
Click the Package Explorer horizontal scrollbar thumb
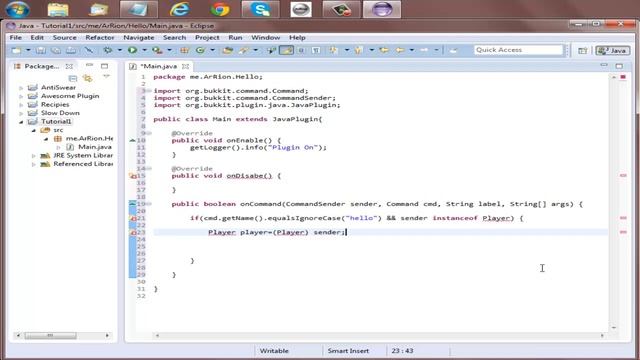[x=50, y=336]
